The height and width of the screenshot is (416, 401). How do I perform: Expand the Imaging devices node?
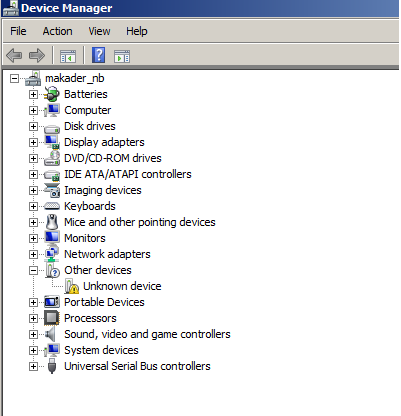point(33,190)
